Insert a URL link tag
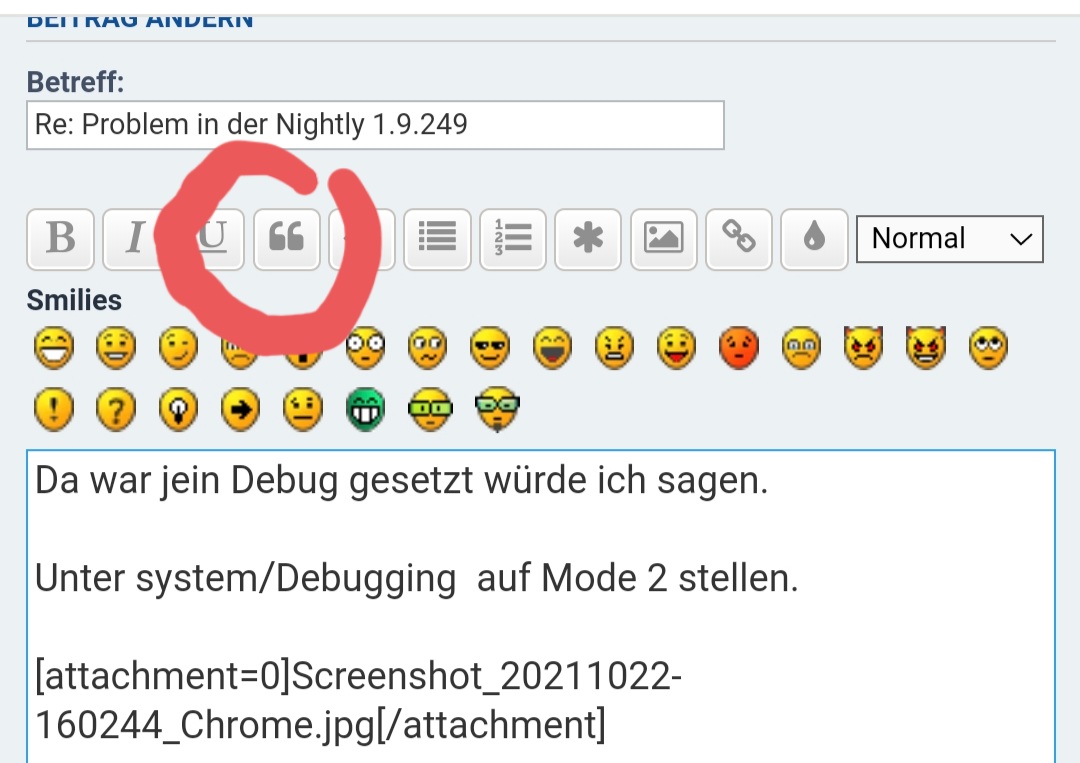The width and height of the screenshot is (1080, 763). point(739,239)
